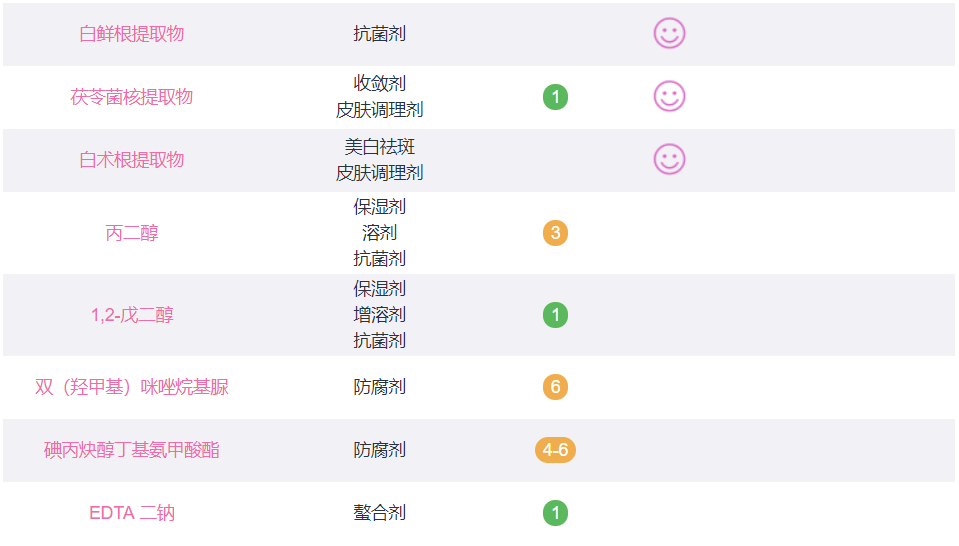Open the 1,2-戊二醇 ingredient link

pos(132,315)
